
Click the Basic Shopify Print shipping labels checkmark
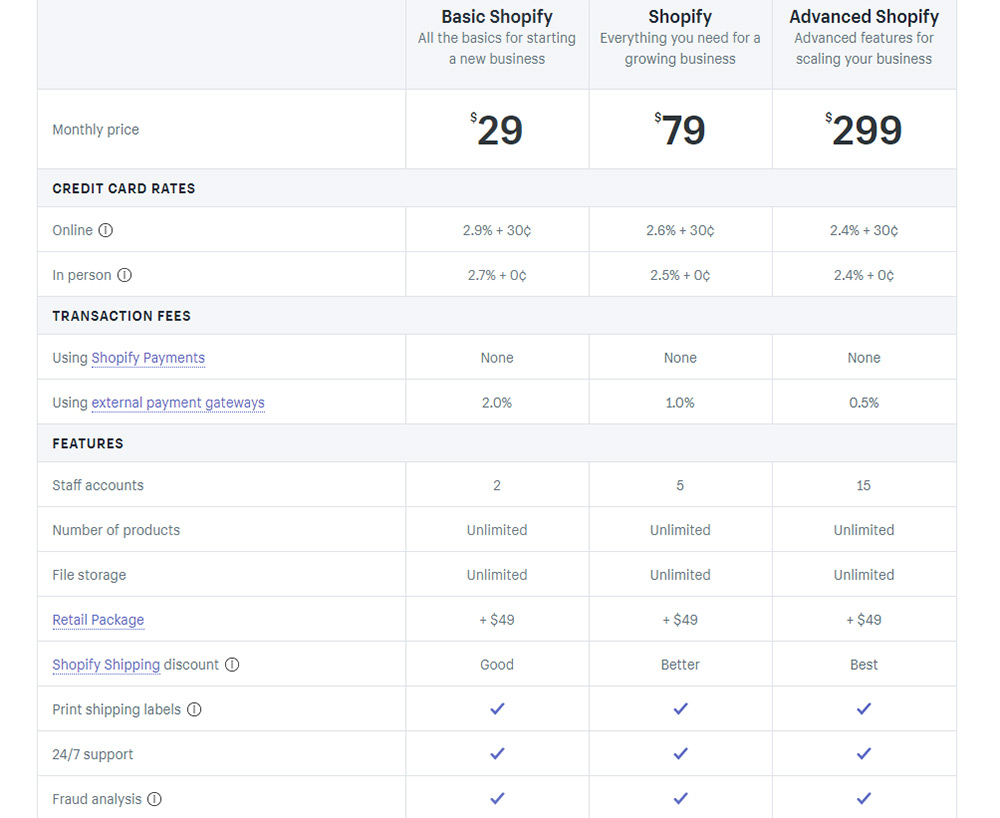tap(497, 709)
